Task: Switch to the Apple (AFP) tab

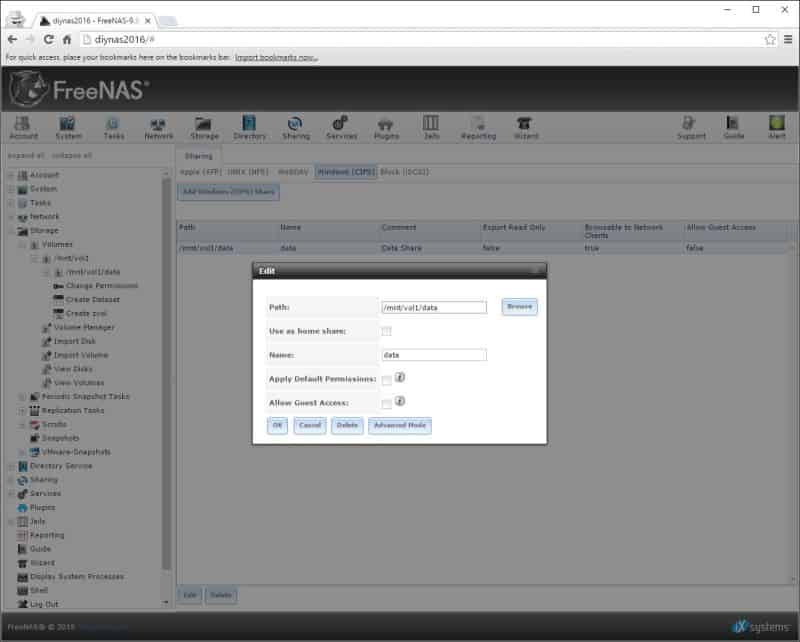Action: 200,172
